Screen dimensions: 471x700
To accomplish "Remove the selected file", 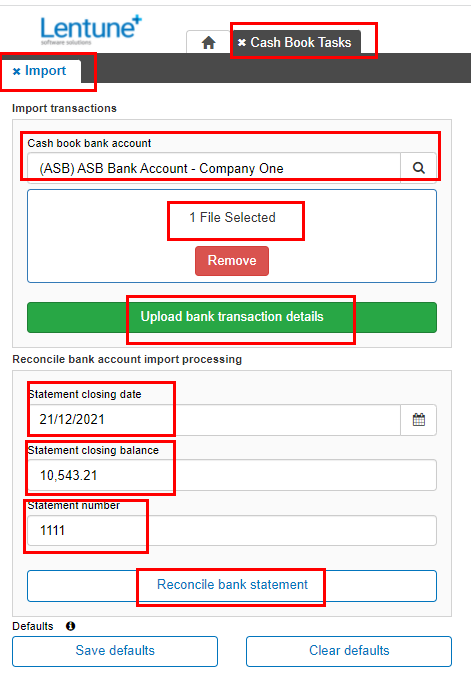I will (x=232, y=261).
